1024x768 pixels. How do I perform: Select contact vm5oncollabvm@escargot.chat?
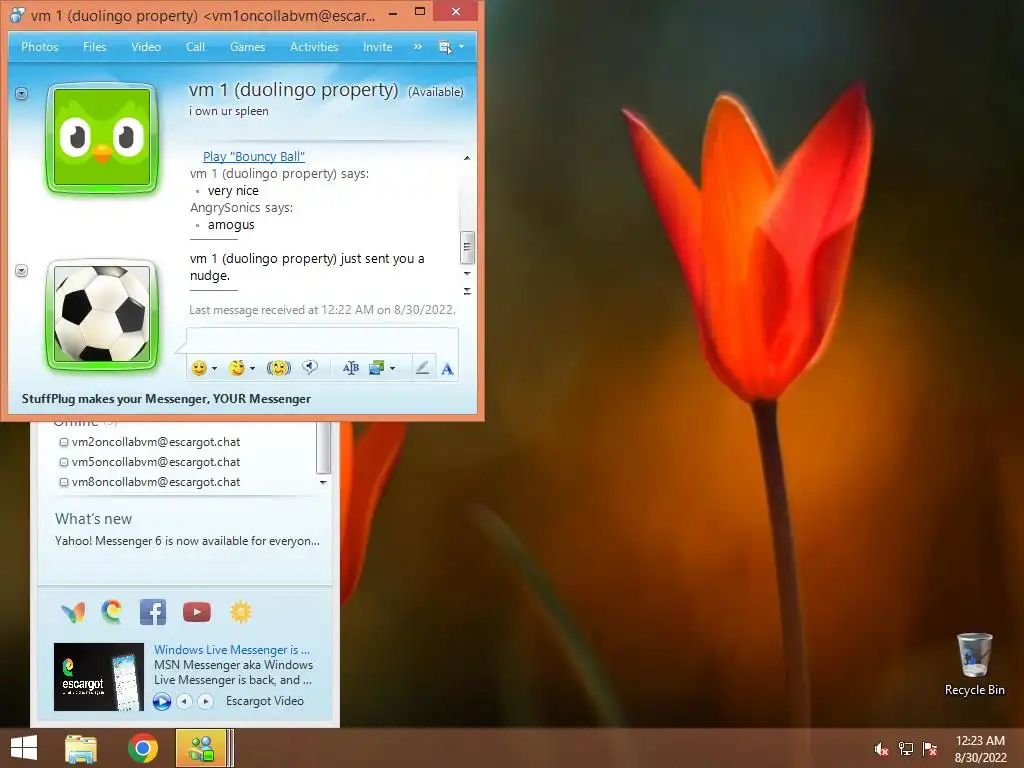(x=156, y=462)
